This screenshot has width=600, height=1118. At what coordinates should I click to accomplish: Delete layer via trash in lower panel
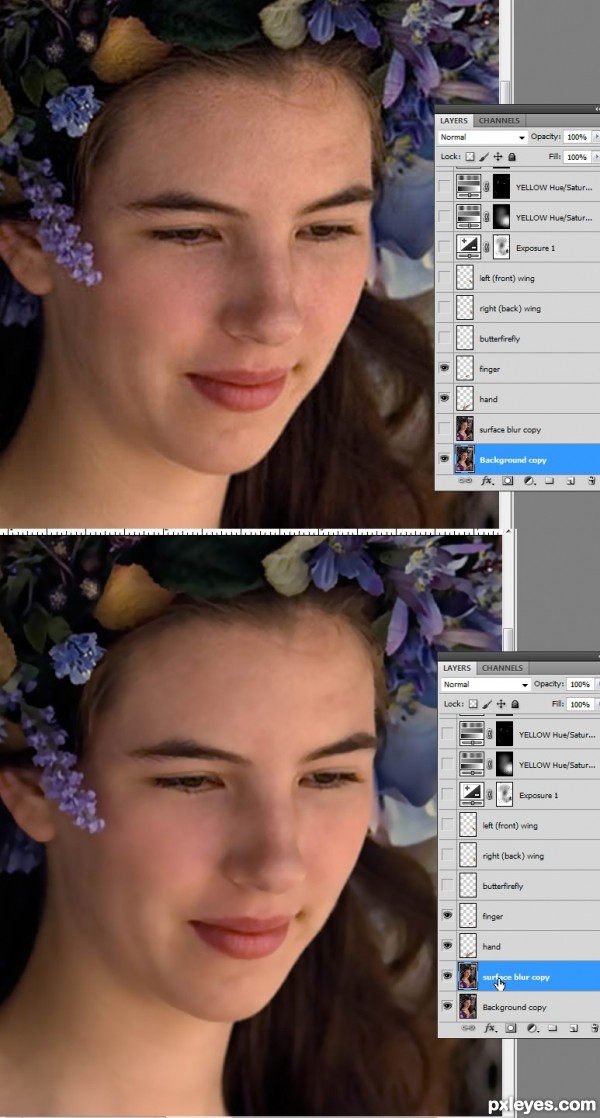[x=593, y=1028]
